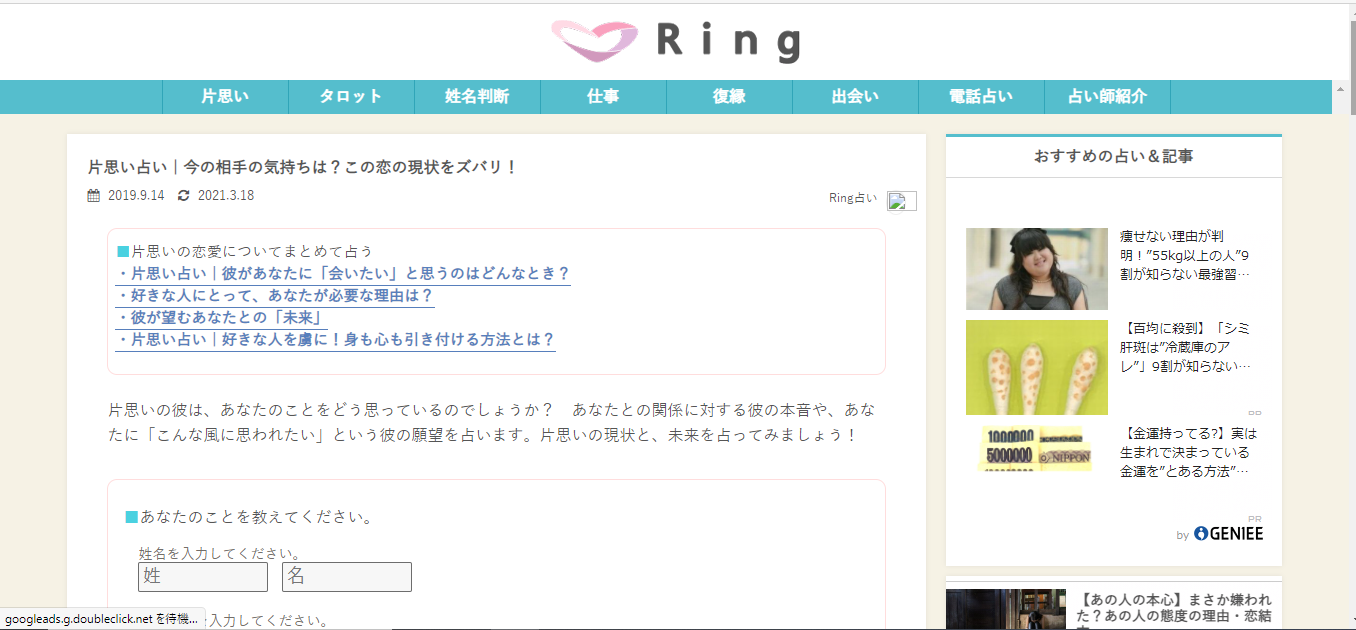Open the 占い師紹介 navigation item

(x=1107, y=97)
